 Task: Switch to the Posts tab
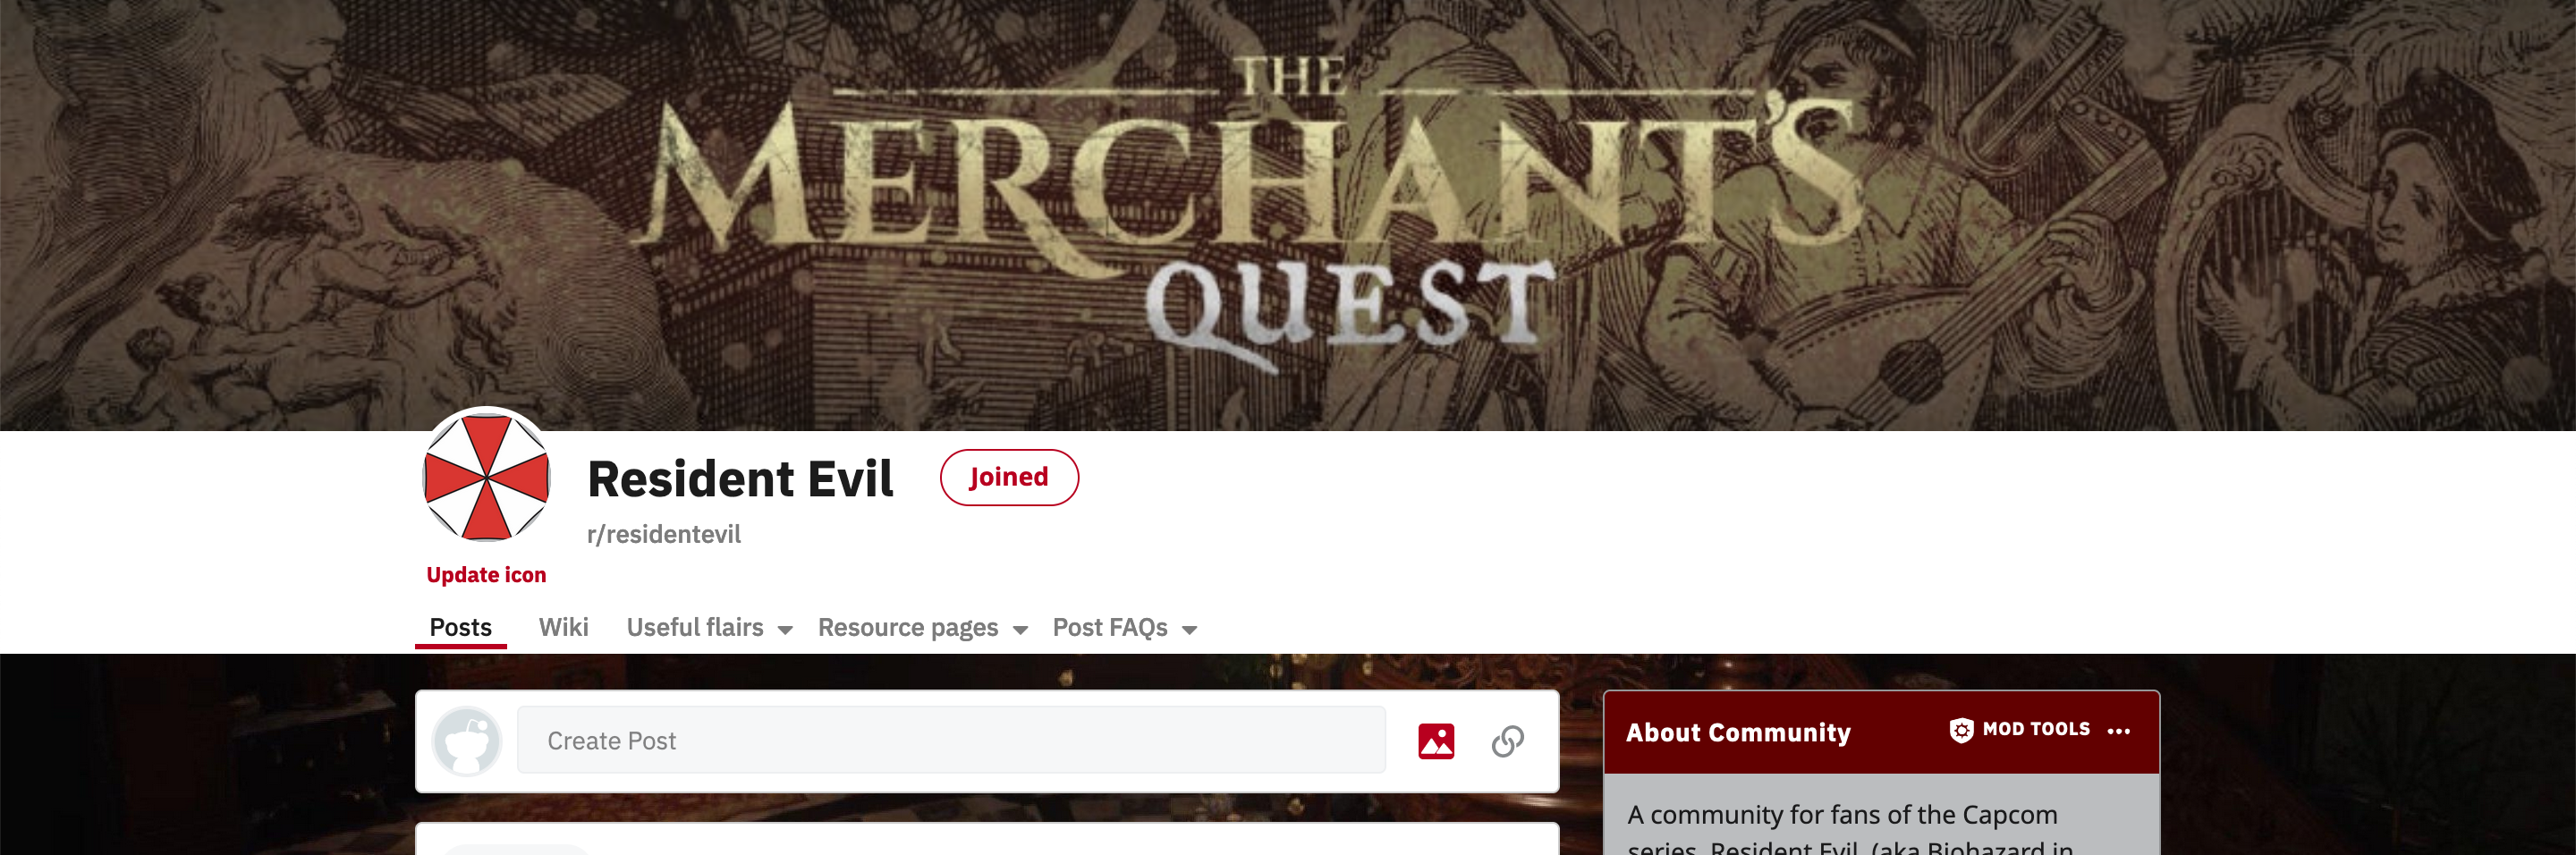(x=460, y=628)
